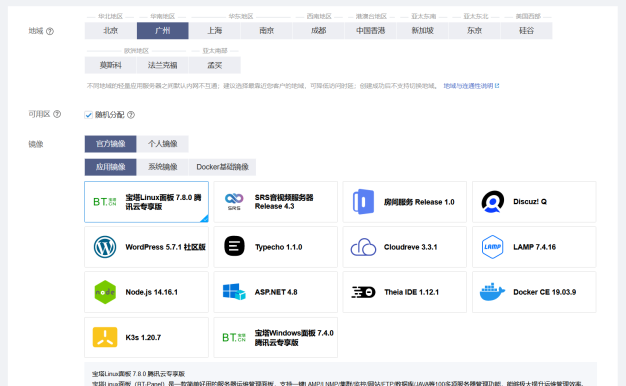Image resolution: width=626 pixels, height=386 pixels.
Task: Choose Cloudreve 3.3.1 image
Action: [404, 247]
